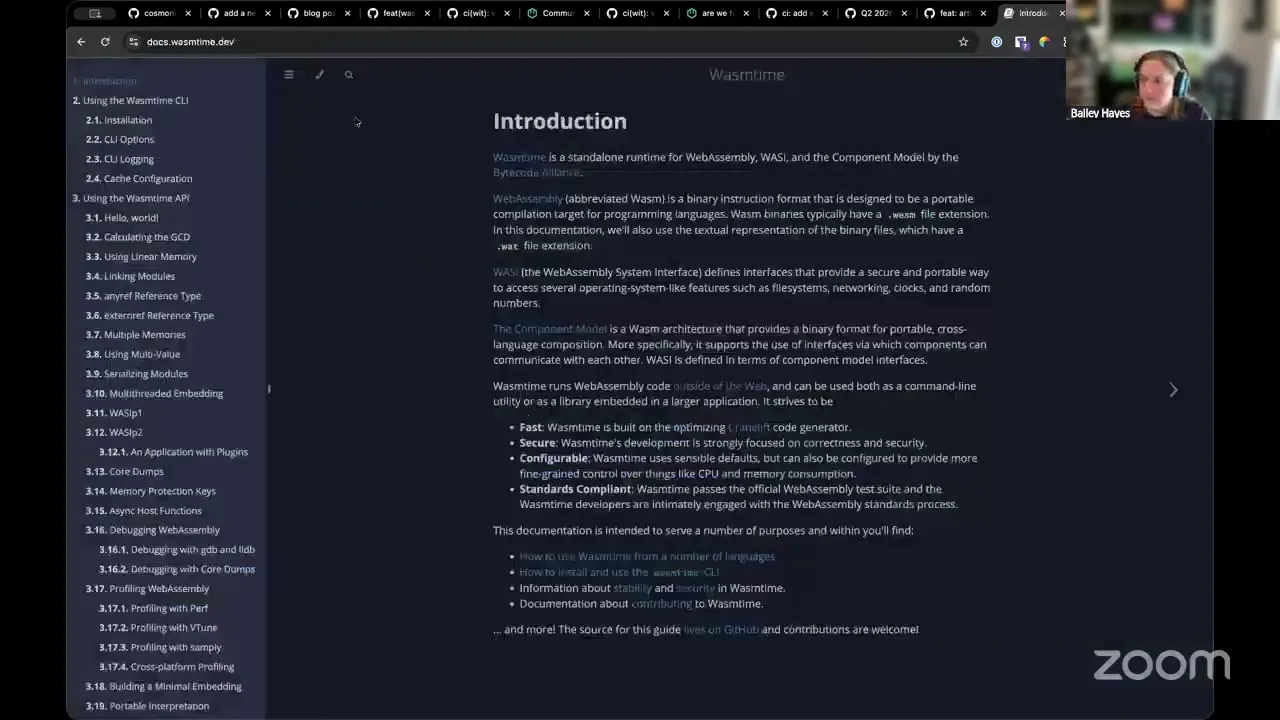The height and width of the screenshot is (720, 1280).
Task: Open the 2.4 Cache Configuration section
Action: point(139,178)
